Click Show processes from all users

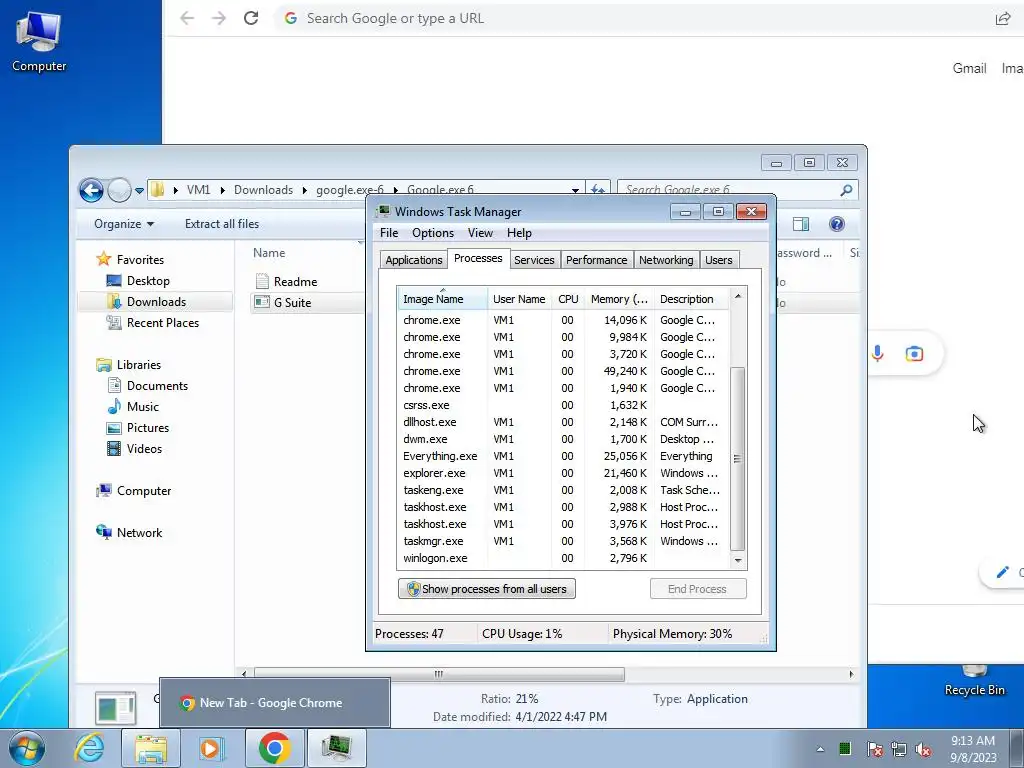click(487, 589)
